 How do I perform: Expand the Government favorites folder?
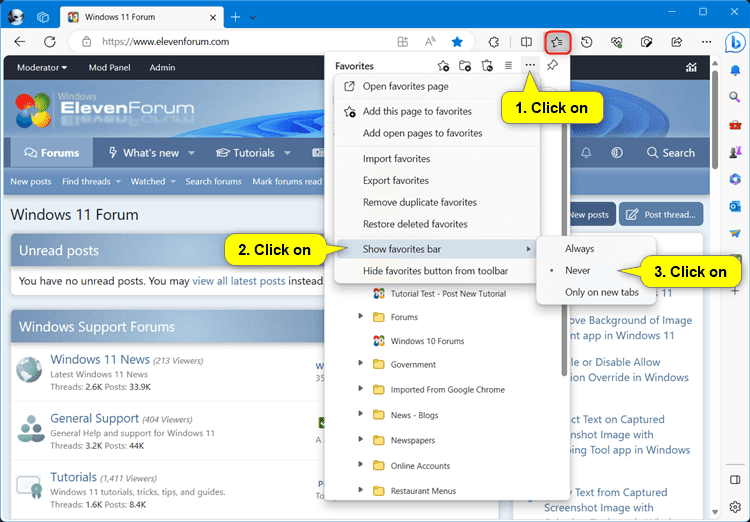[x=361, y=364]
